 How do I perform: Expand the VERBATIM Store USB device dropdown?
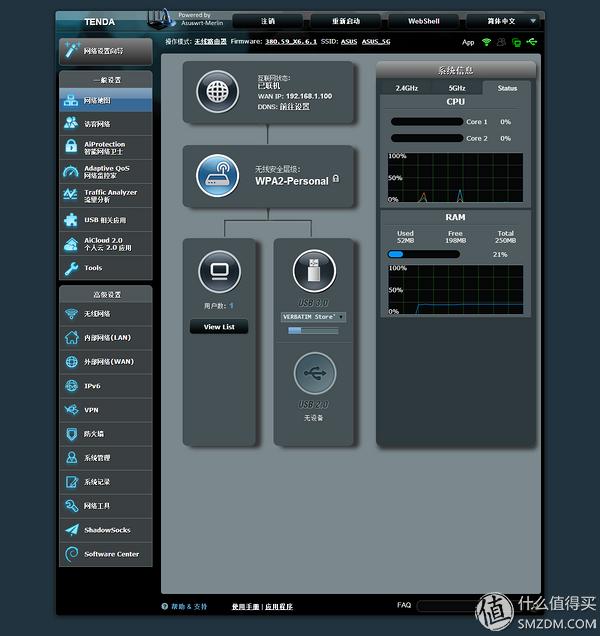pos(313,317)
